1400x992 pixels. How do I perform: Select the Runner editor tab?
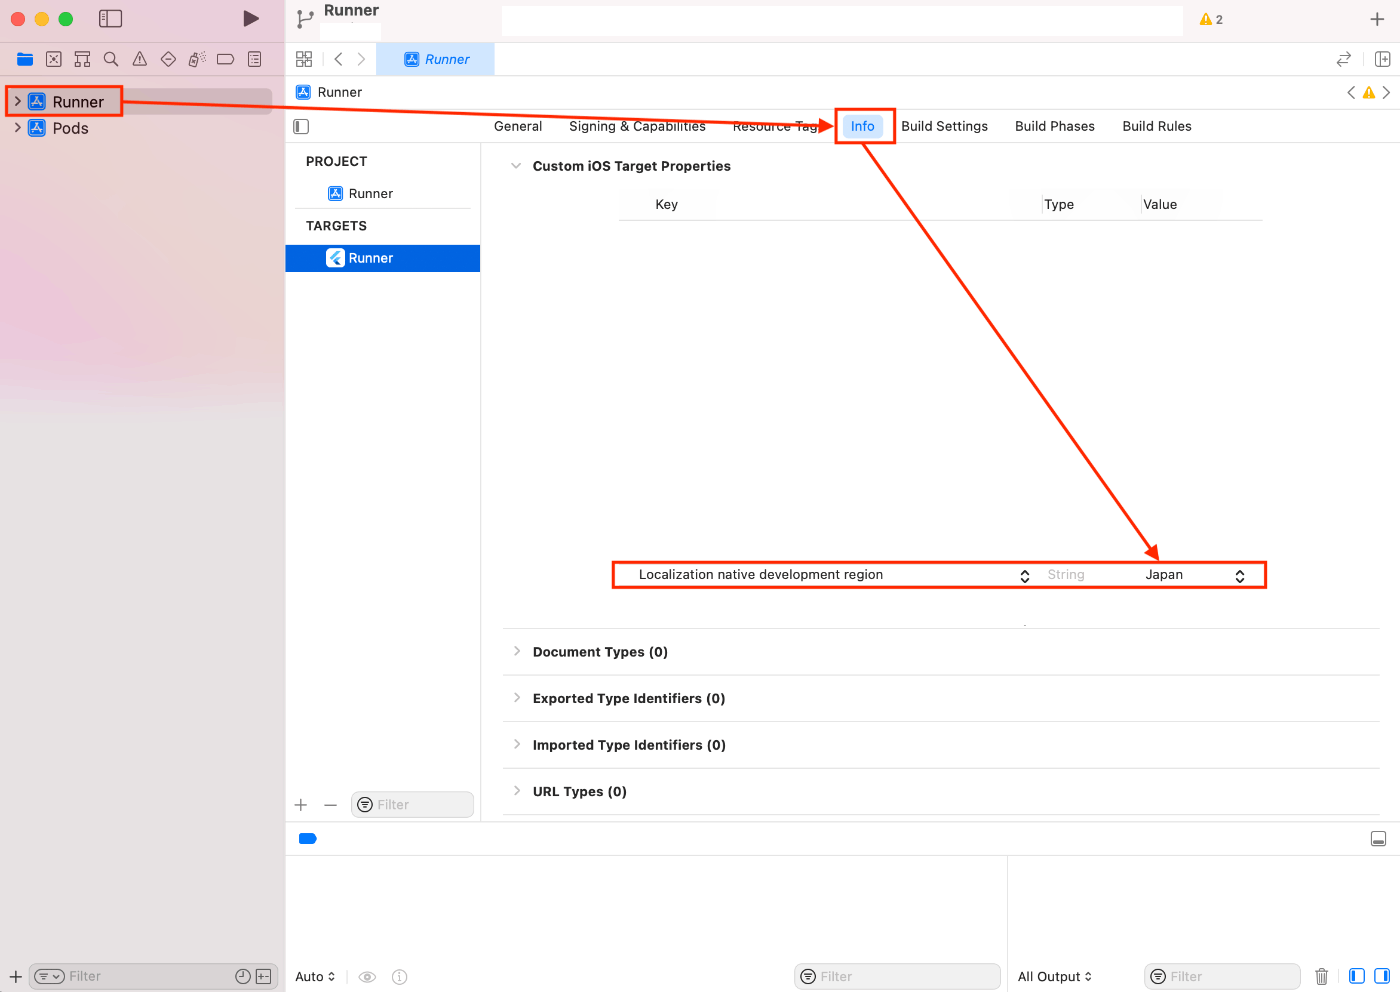tap(436, 59)
